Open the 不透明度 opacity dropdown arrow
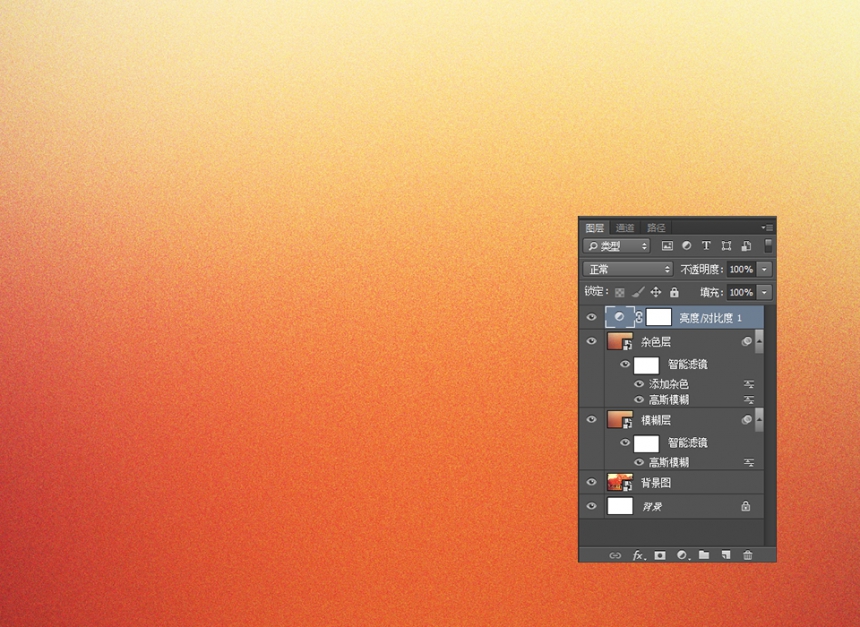Screen dimensions: 860x627 764,269
